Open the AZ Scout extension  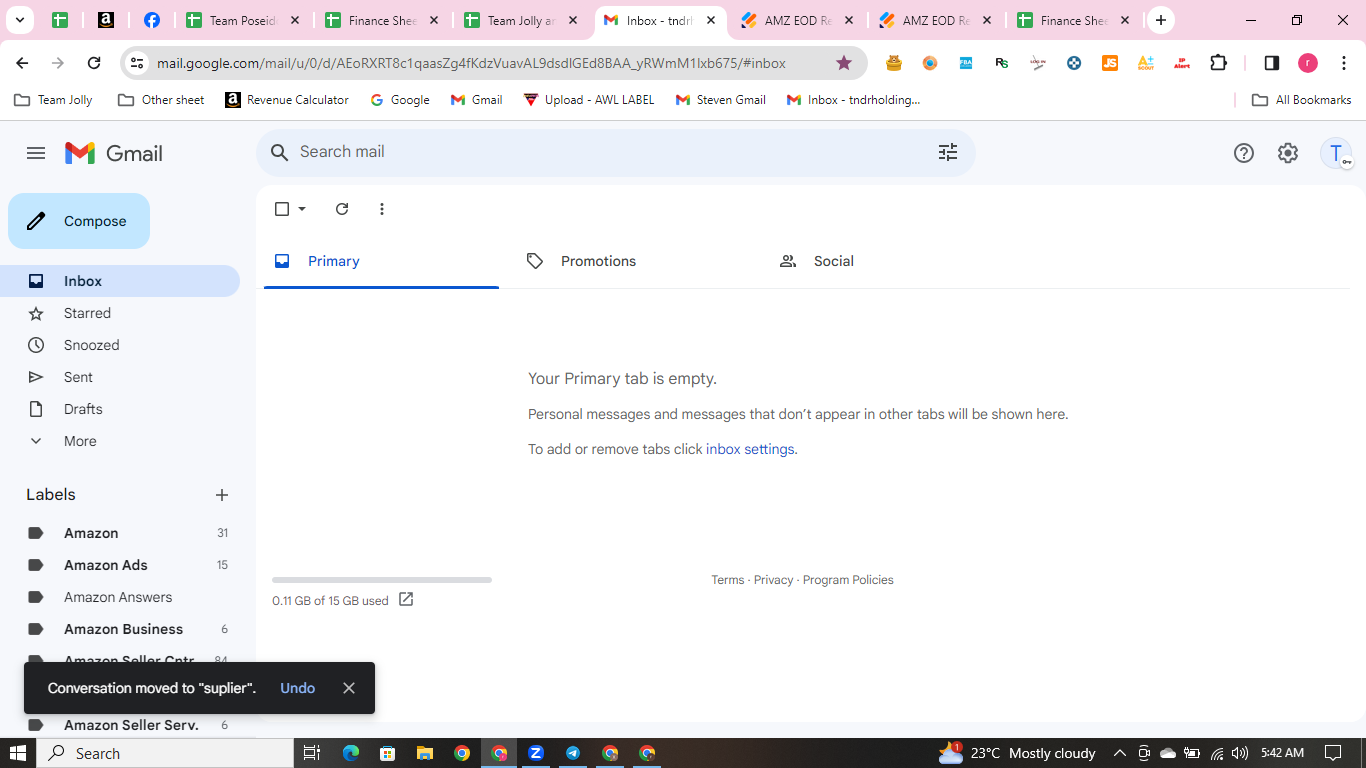1146,63
